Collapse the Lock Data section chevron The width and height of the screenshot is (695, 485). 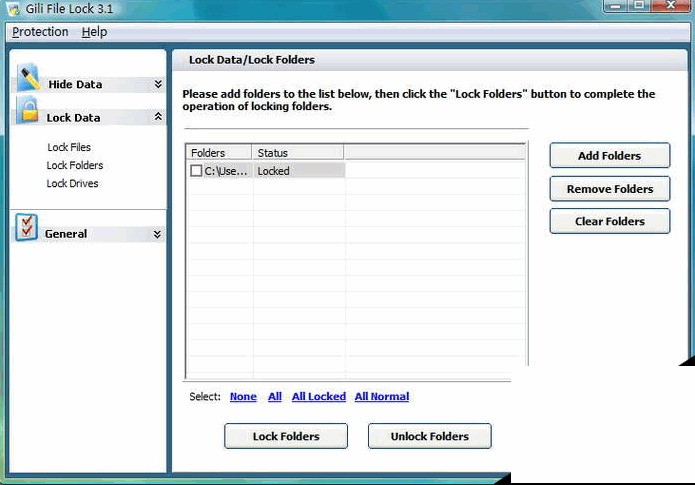tap(158, 117)
